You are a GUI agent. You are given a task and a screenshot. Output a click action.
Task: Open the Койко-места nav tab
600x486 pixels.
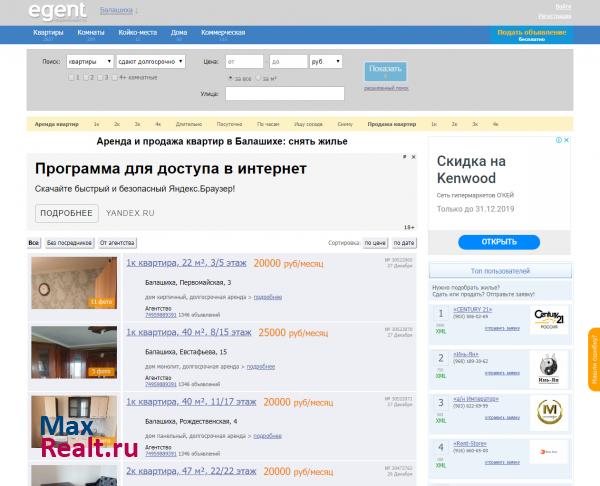tap(138, 33)
